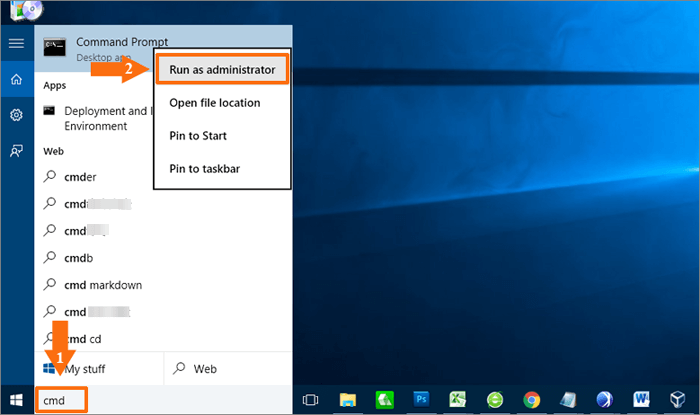
Task: Open the blue sphere icon on taskbar
Action: coord(604,400)
